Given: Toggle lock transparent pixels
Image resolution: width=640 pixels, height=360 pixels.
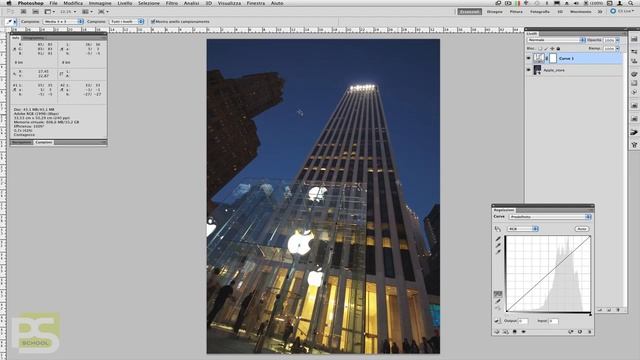Looking at the screenshot, I should click(x=540, y=49).
